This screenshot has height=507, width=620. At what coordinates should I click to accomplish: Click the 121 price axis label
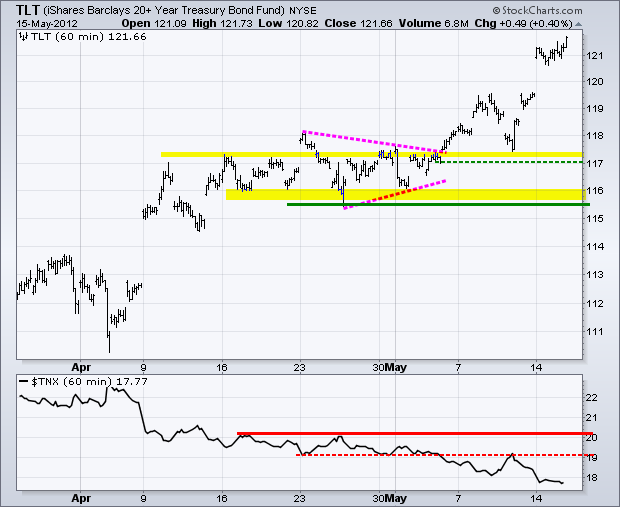pos(594,56)
